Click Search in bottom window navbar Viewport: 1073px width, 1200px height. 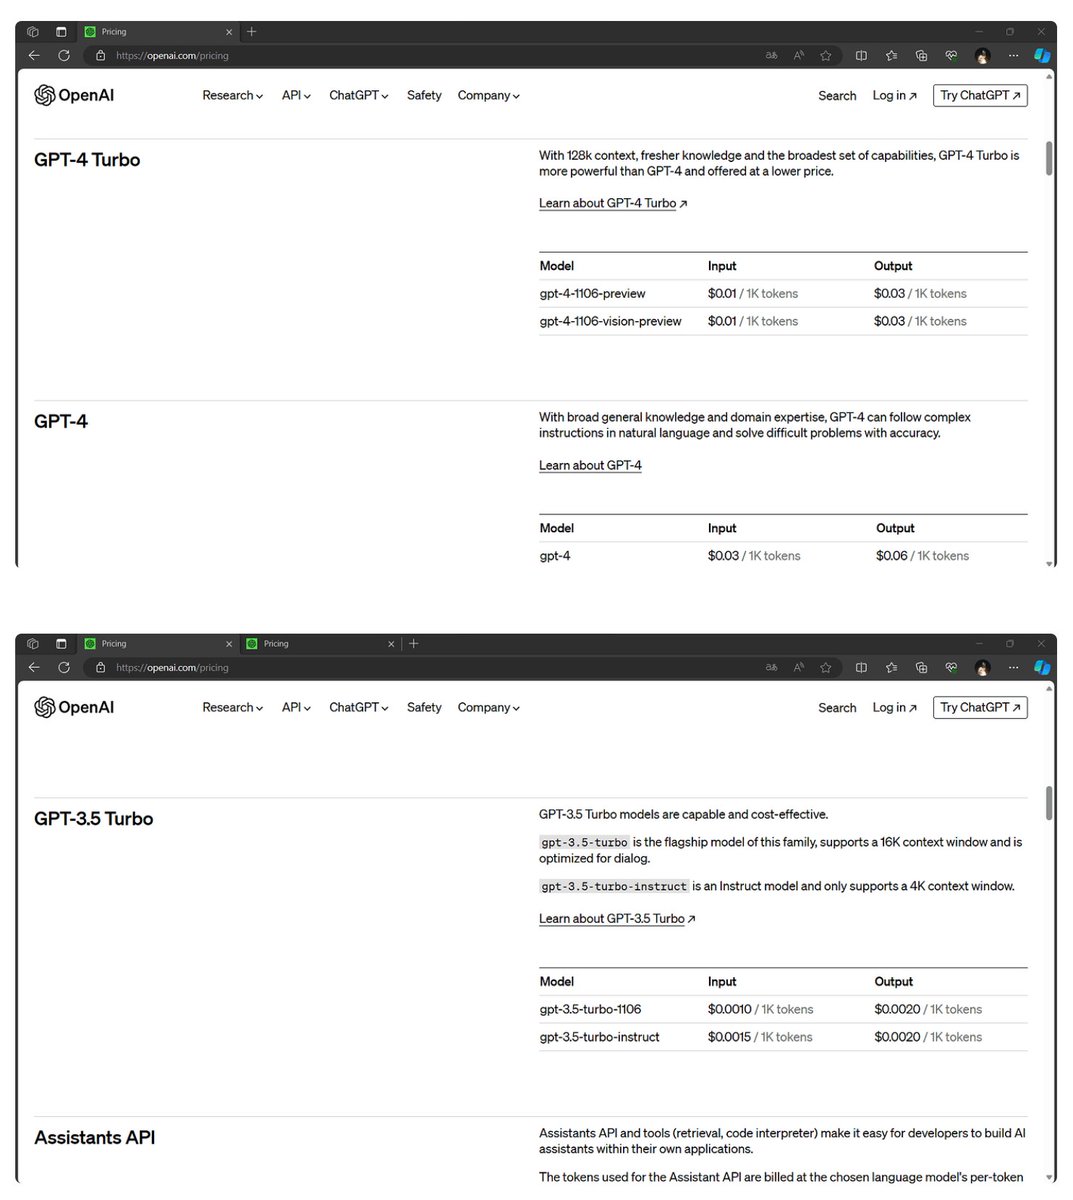837,708
